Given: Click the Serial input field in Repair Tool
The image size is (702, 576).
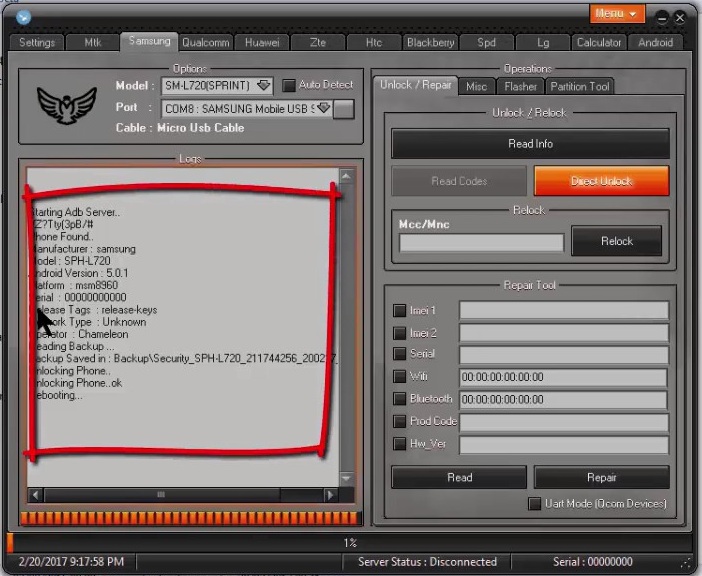Looking at the screenshot, I should click(x=564, y=354).
